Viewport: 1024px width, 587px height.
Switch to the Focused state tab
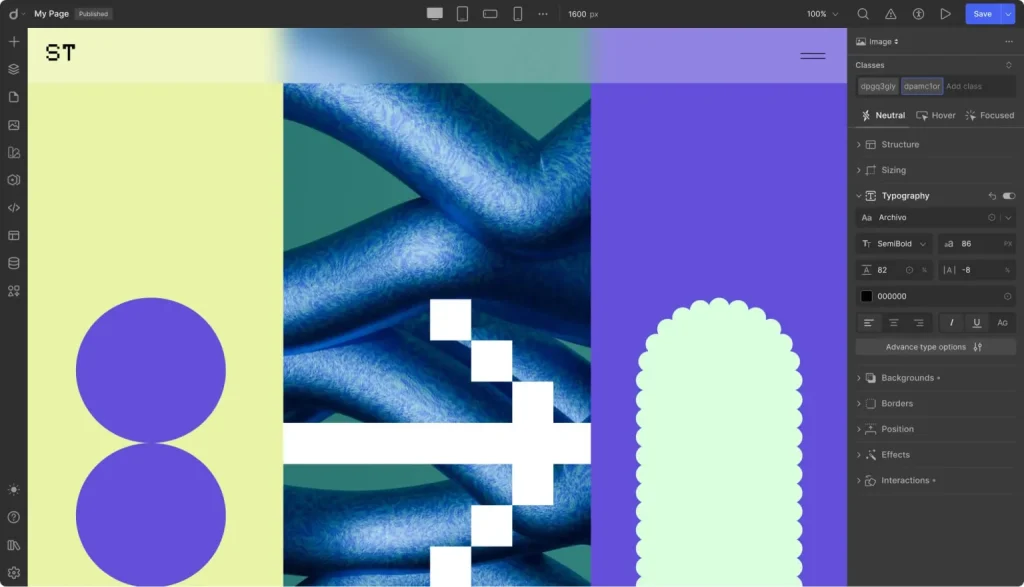[989, 115]
